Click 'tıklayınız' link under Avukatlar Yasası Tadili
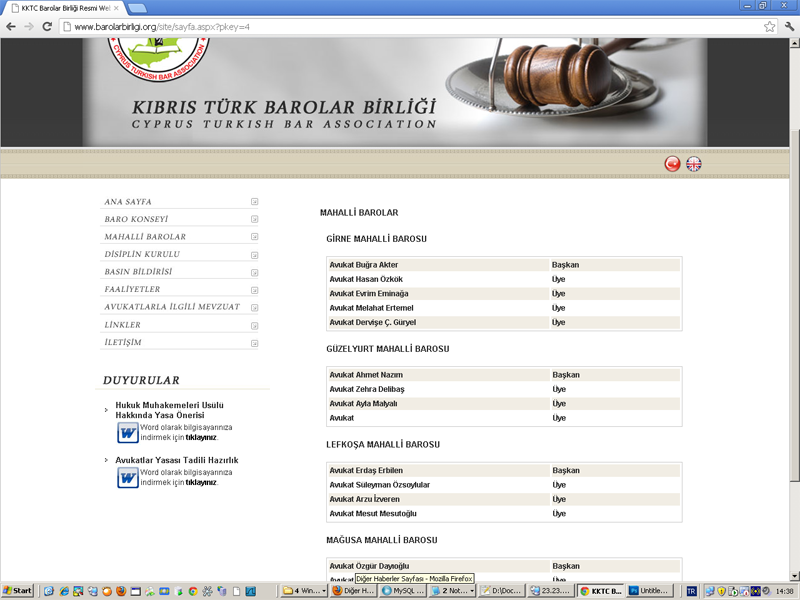The image size is (800, 600). [201, 482]
